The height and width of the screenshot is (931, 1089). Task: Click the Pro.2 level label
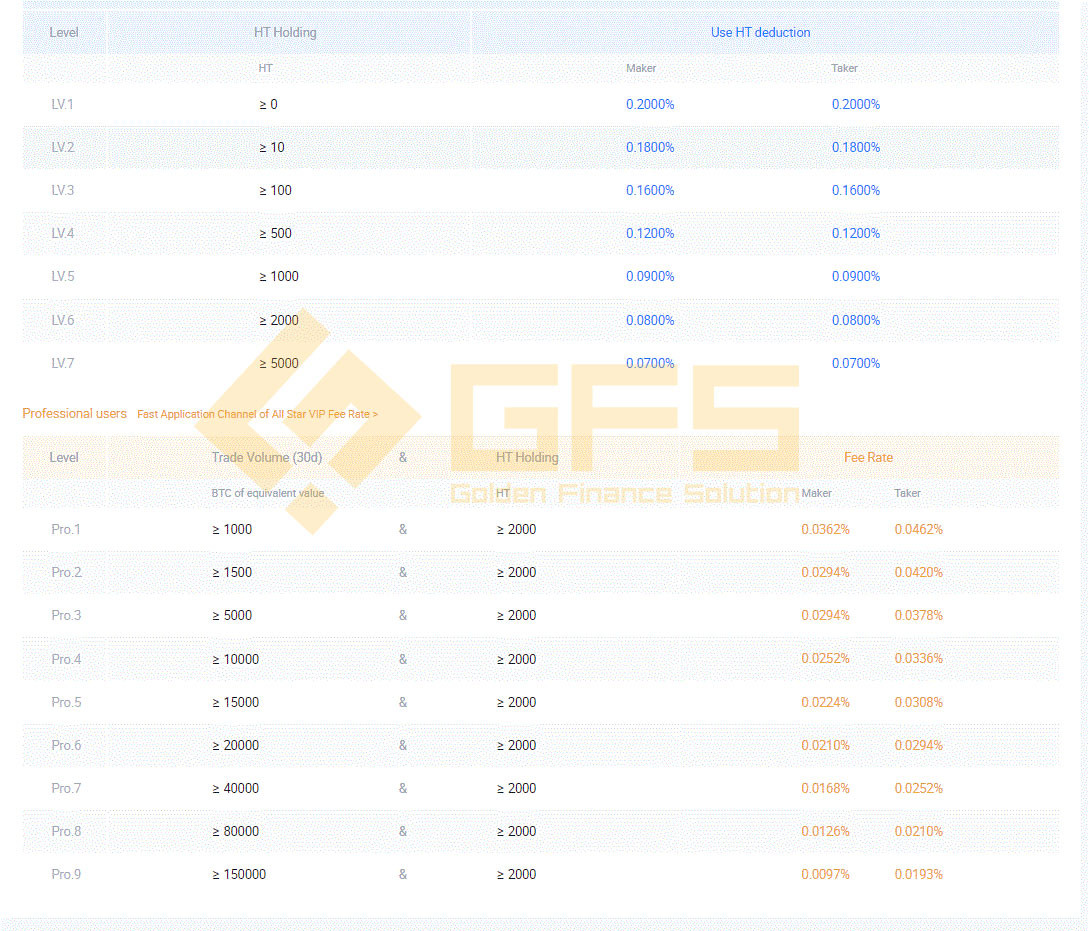pyautogui.click(x=66, y=572)
